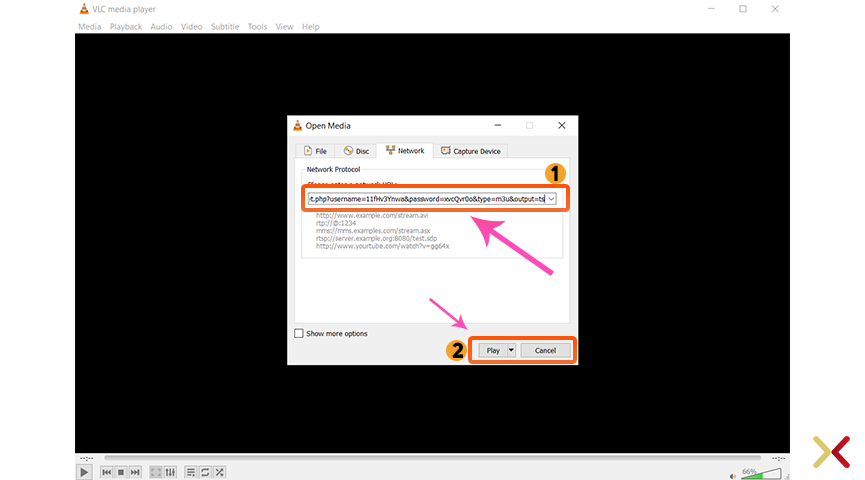The image size is (865, 480).
Task: Toggle loop repeat mode icon
Action: tap(205, 472)
